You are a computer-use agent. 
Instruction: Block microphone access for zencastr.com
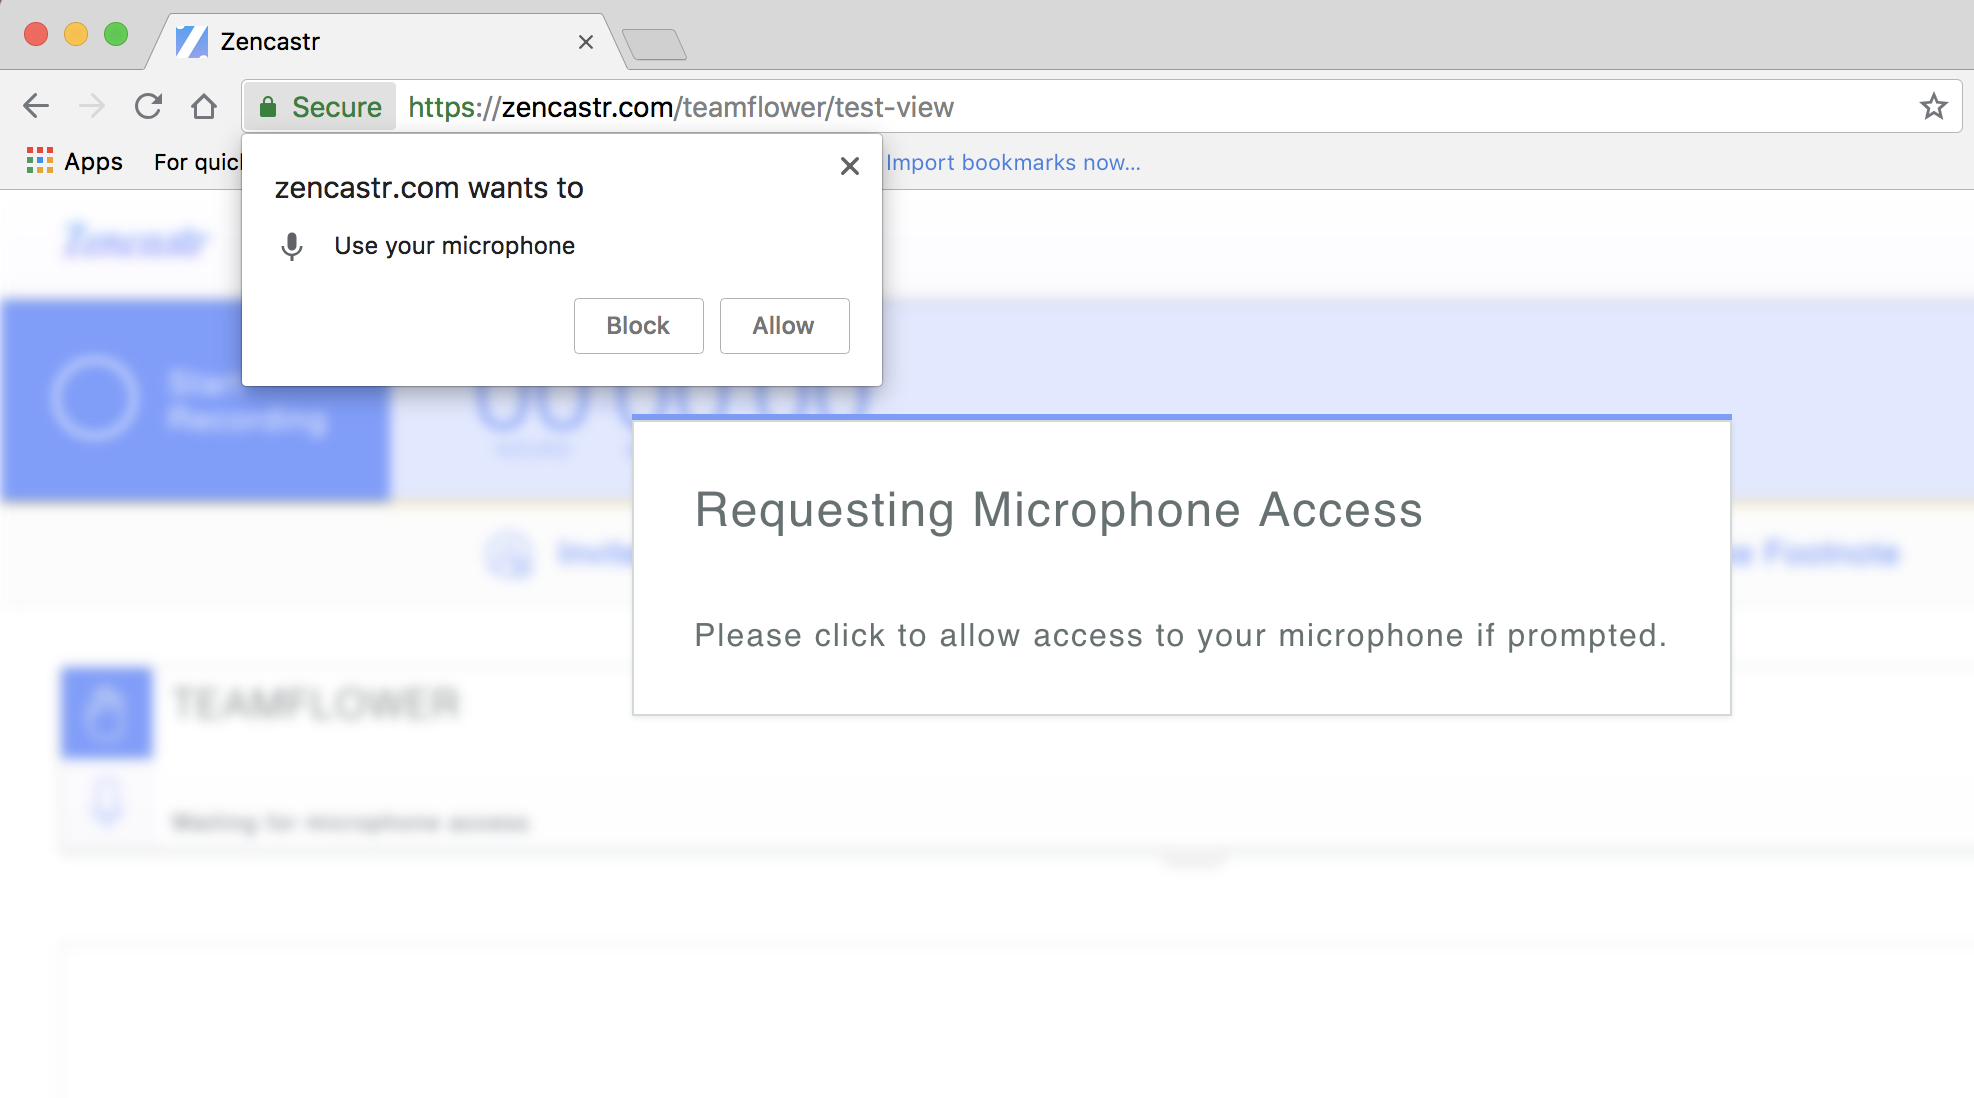638,326
